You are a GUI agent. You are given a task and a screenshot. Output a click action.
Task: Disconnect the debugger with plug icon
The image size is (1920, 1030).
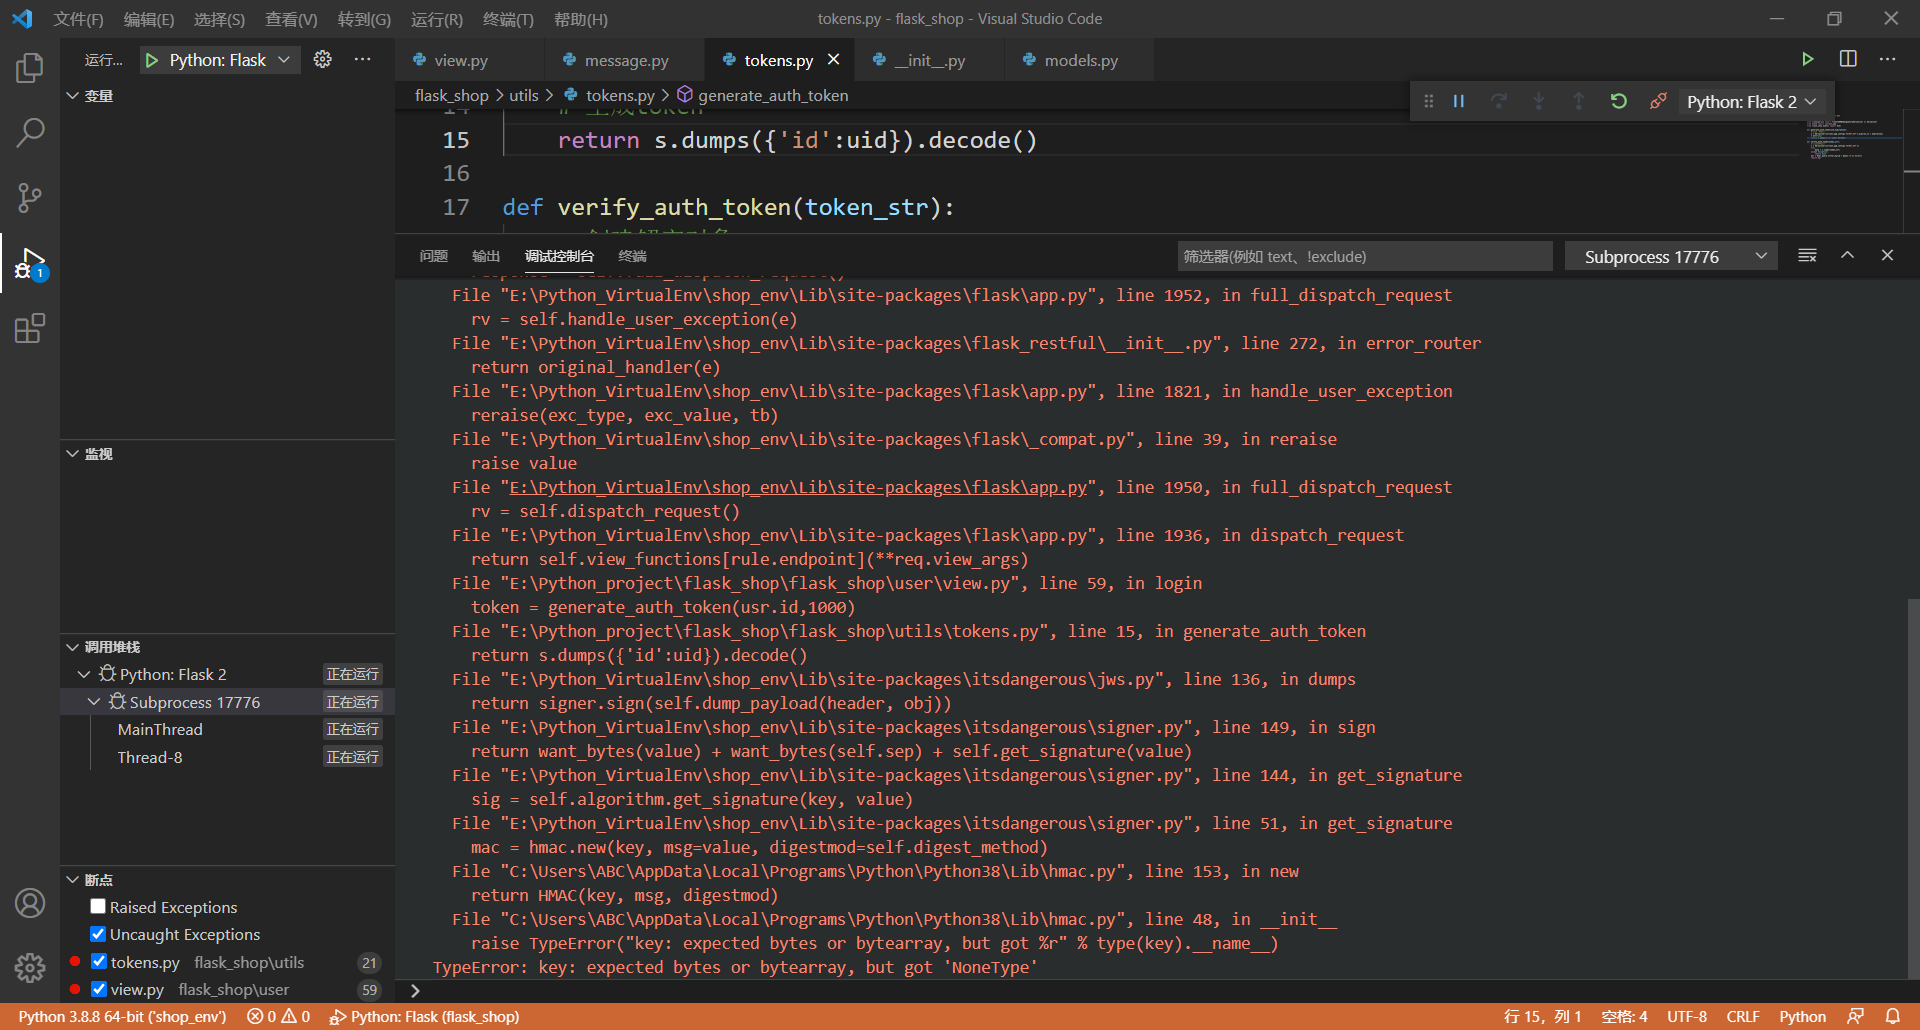tap(1658, 101)
